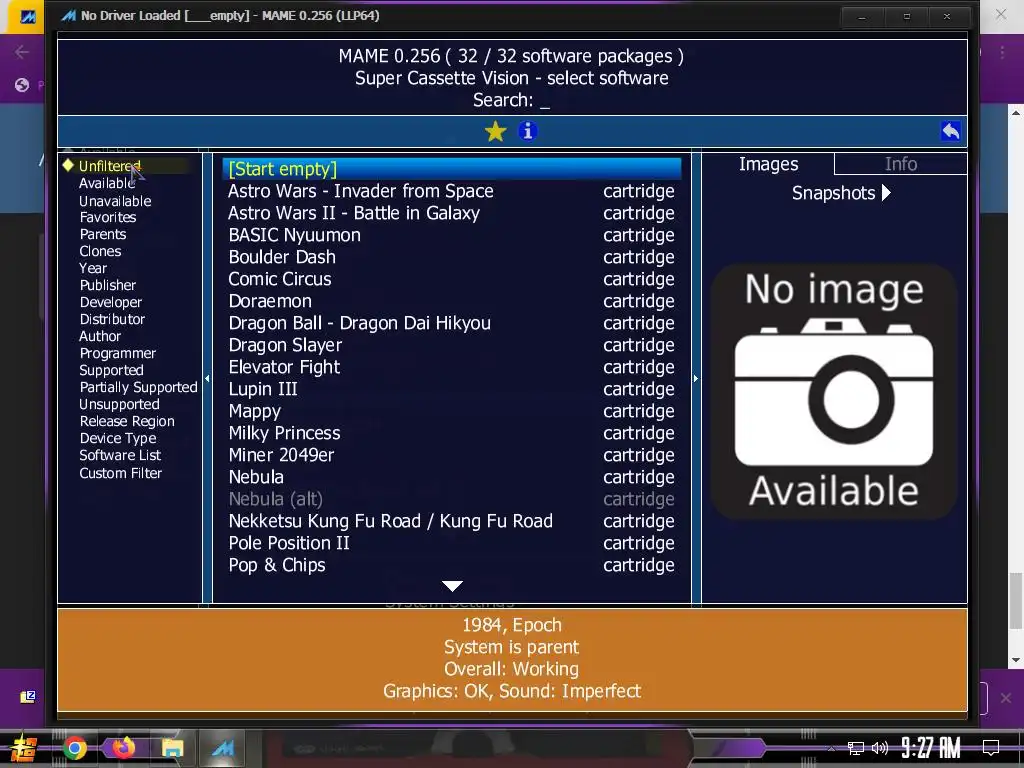This screenshot has width=1024, height=768.
Task: Click the network icon in system tray
Action: coord(855,748)
